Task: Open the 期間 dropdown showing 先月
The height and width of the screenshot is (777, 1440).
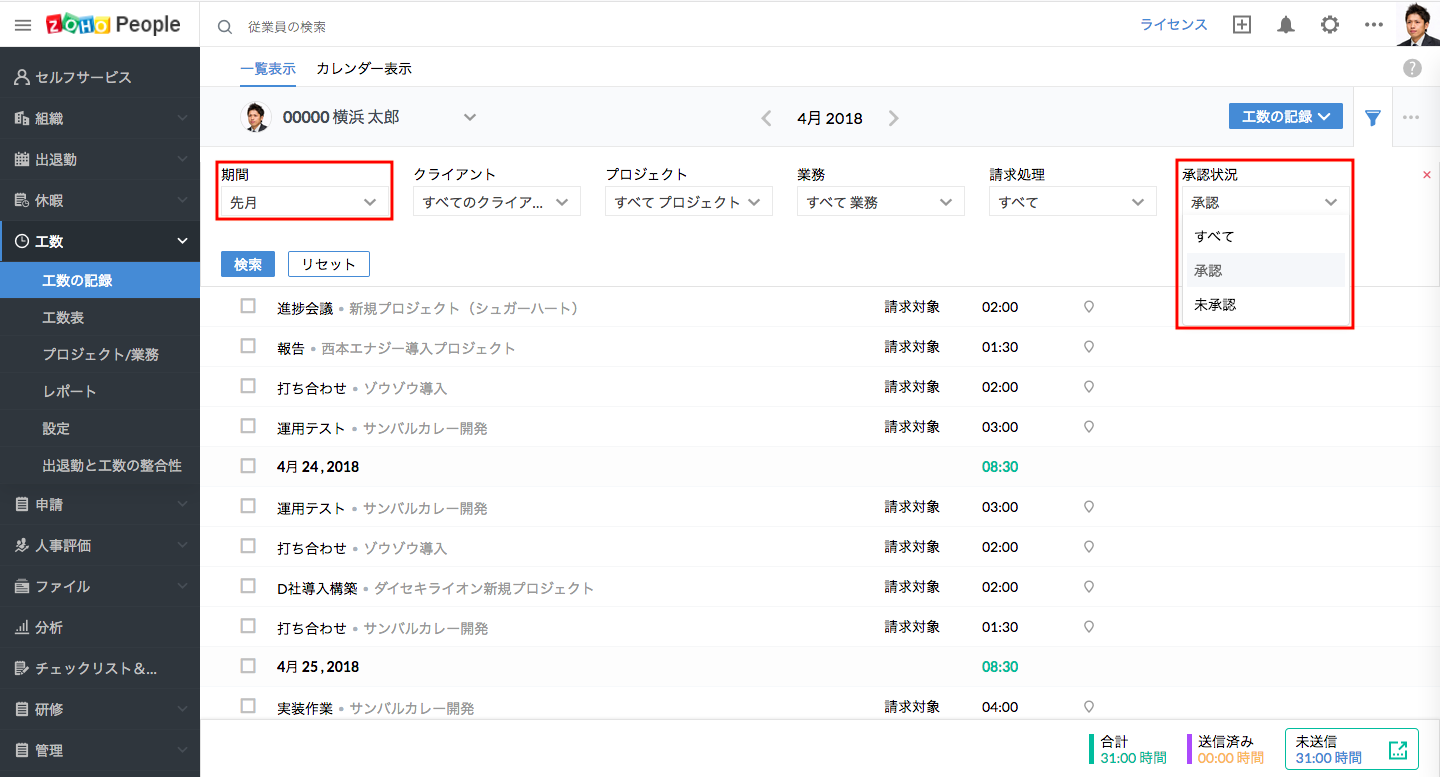Action: 304,202
